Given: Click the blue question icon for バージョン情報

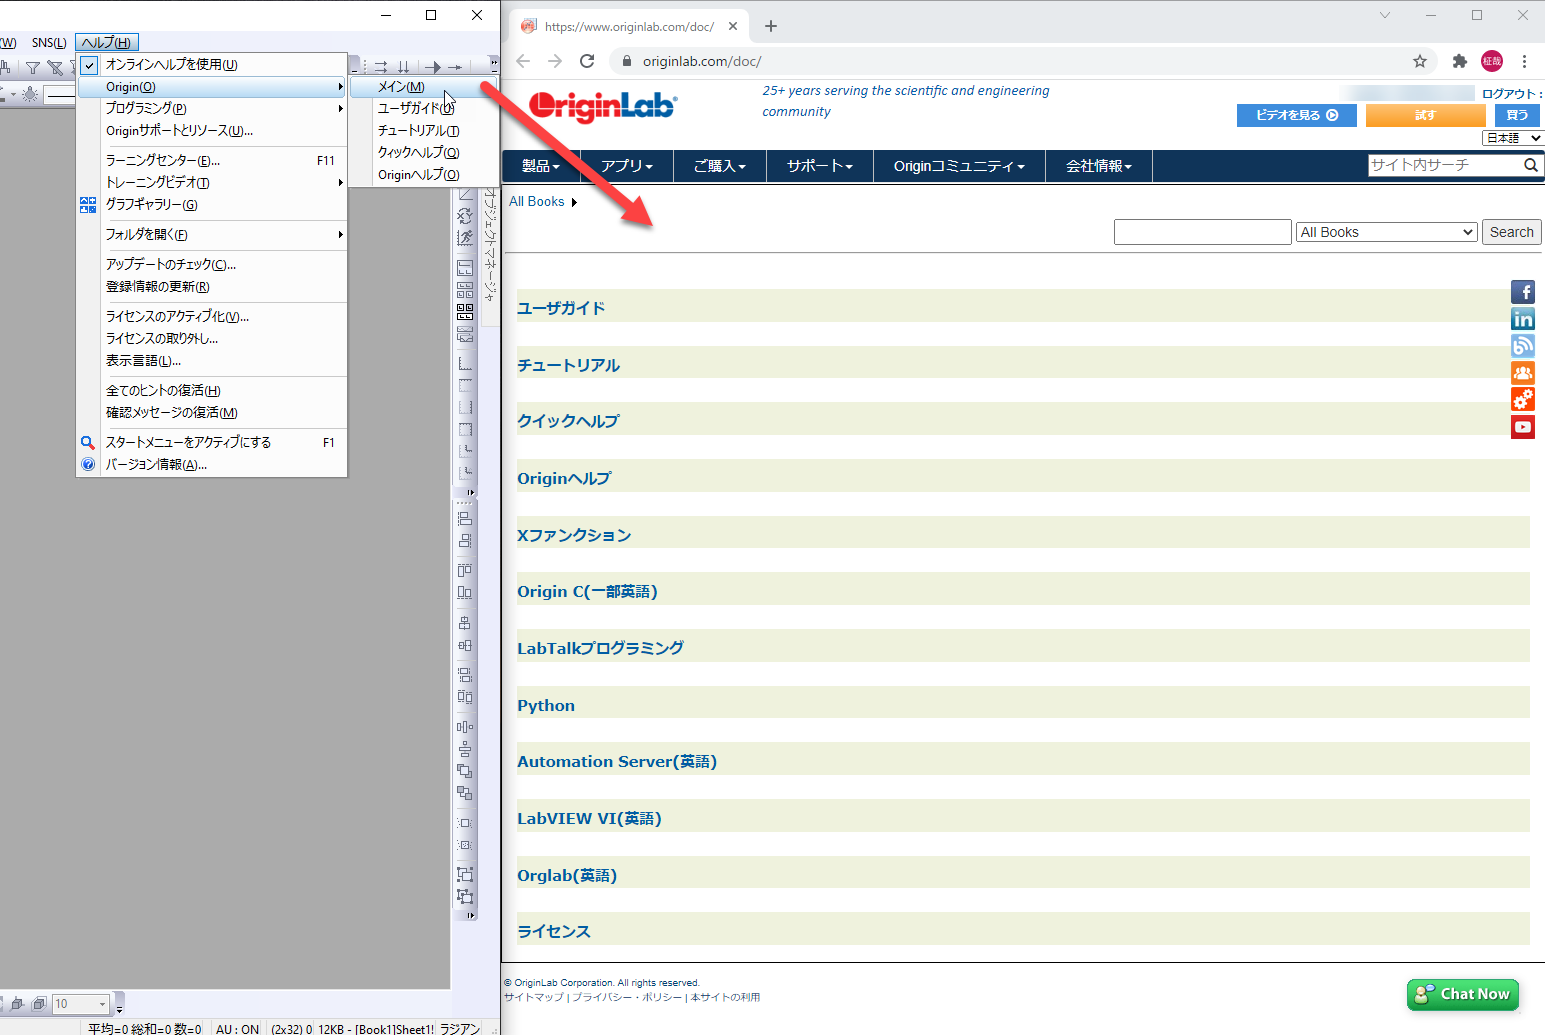Looking at the screenshot, I should 88,465.
